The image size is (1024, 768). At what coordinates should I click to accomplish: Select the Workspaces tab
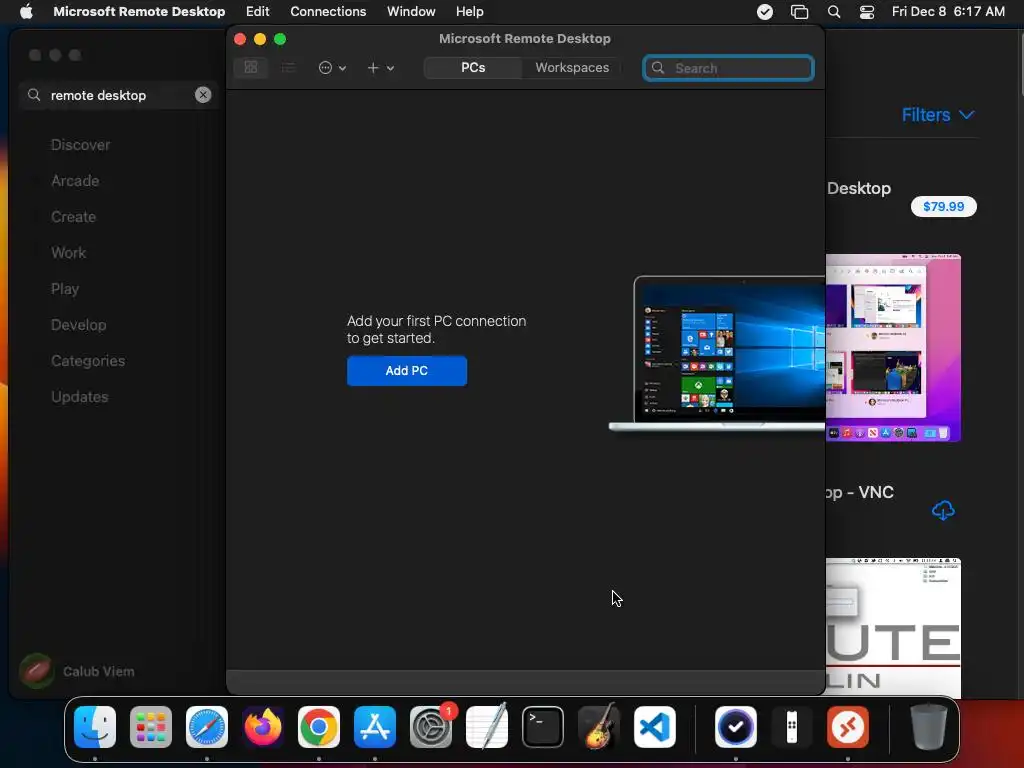(571, 68)
